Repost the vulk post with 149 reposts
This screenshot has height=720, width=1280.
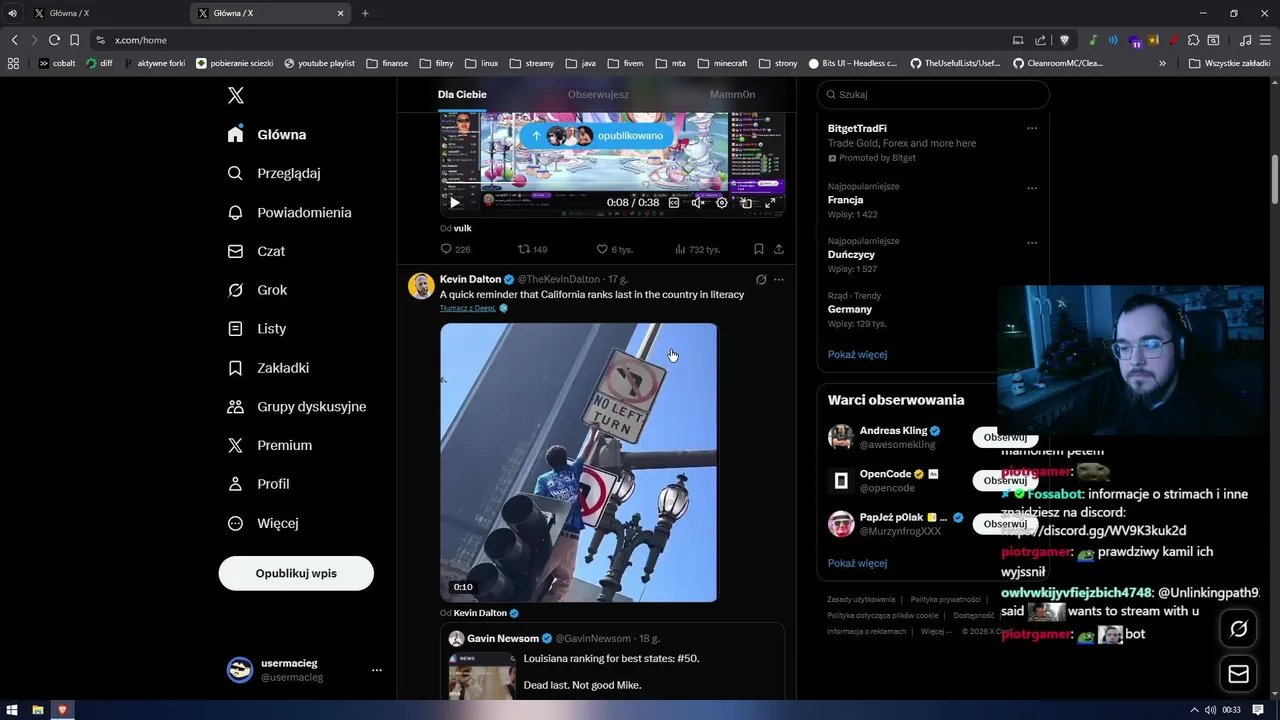tap(532, 249)
